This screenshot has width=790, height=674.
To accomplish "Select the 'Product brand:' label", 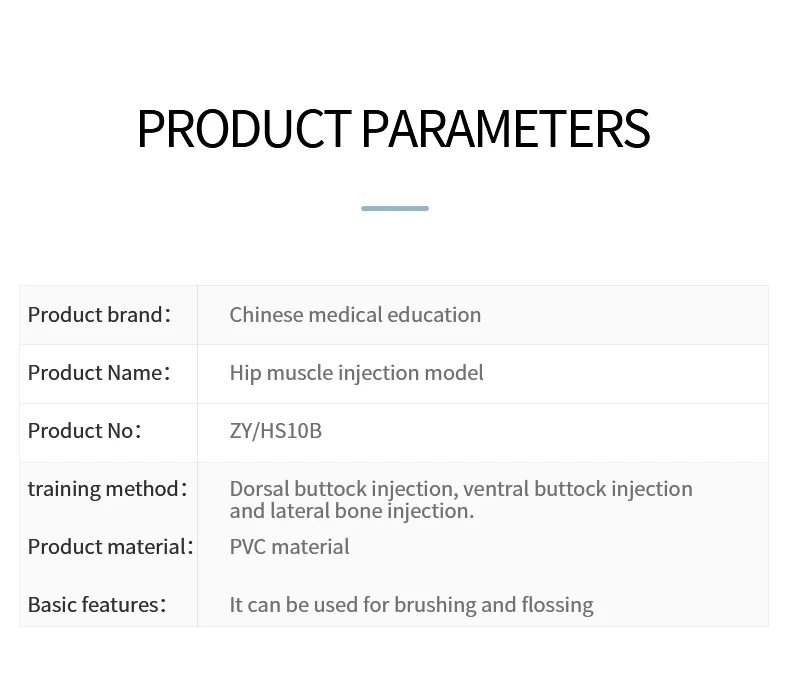I will [x=99, y=315].
